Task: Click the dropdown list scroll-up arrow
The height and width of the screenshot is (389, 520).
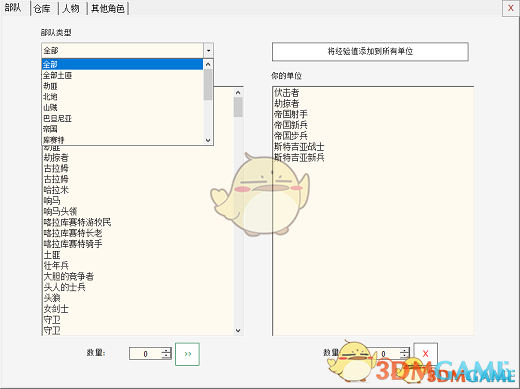Action: [x=208, y=64]
